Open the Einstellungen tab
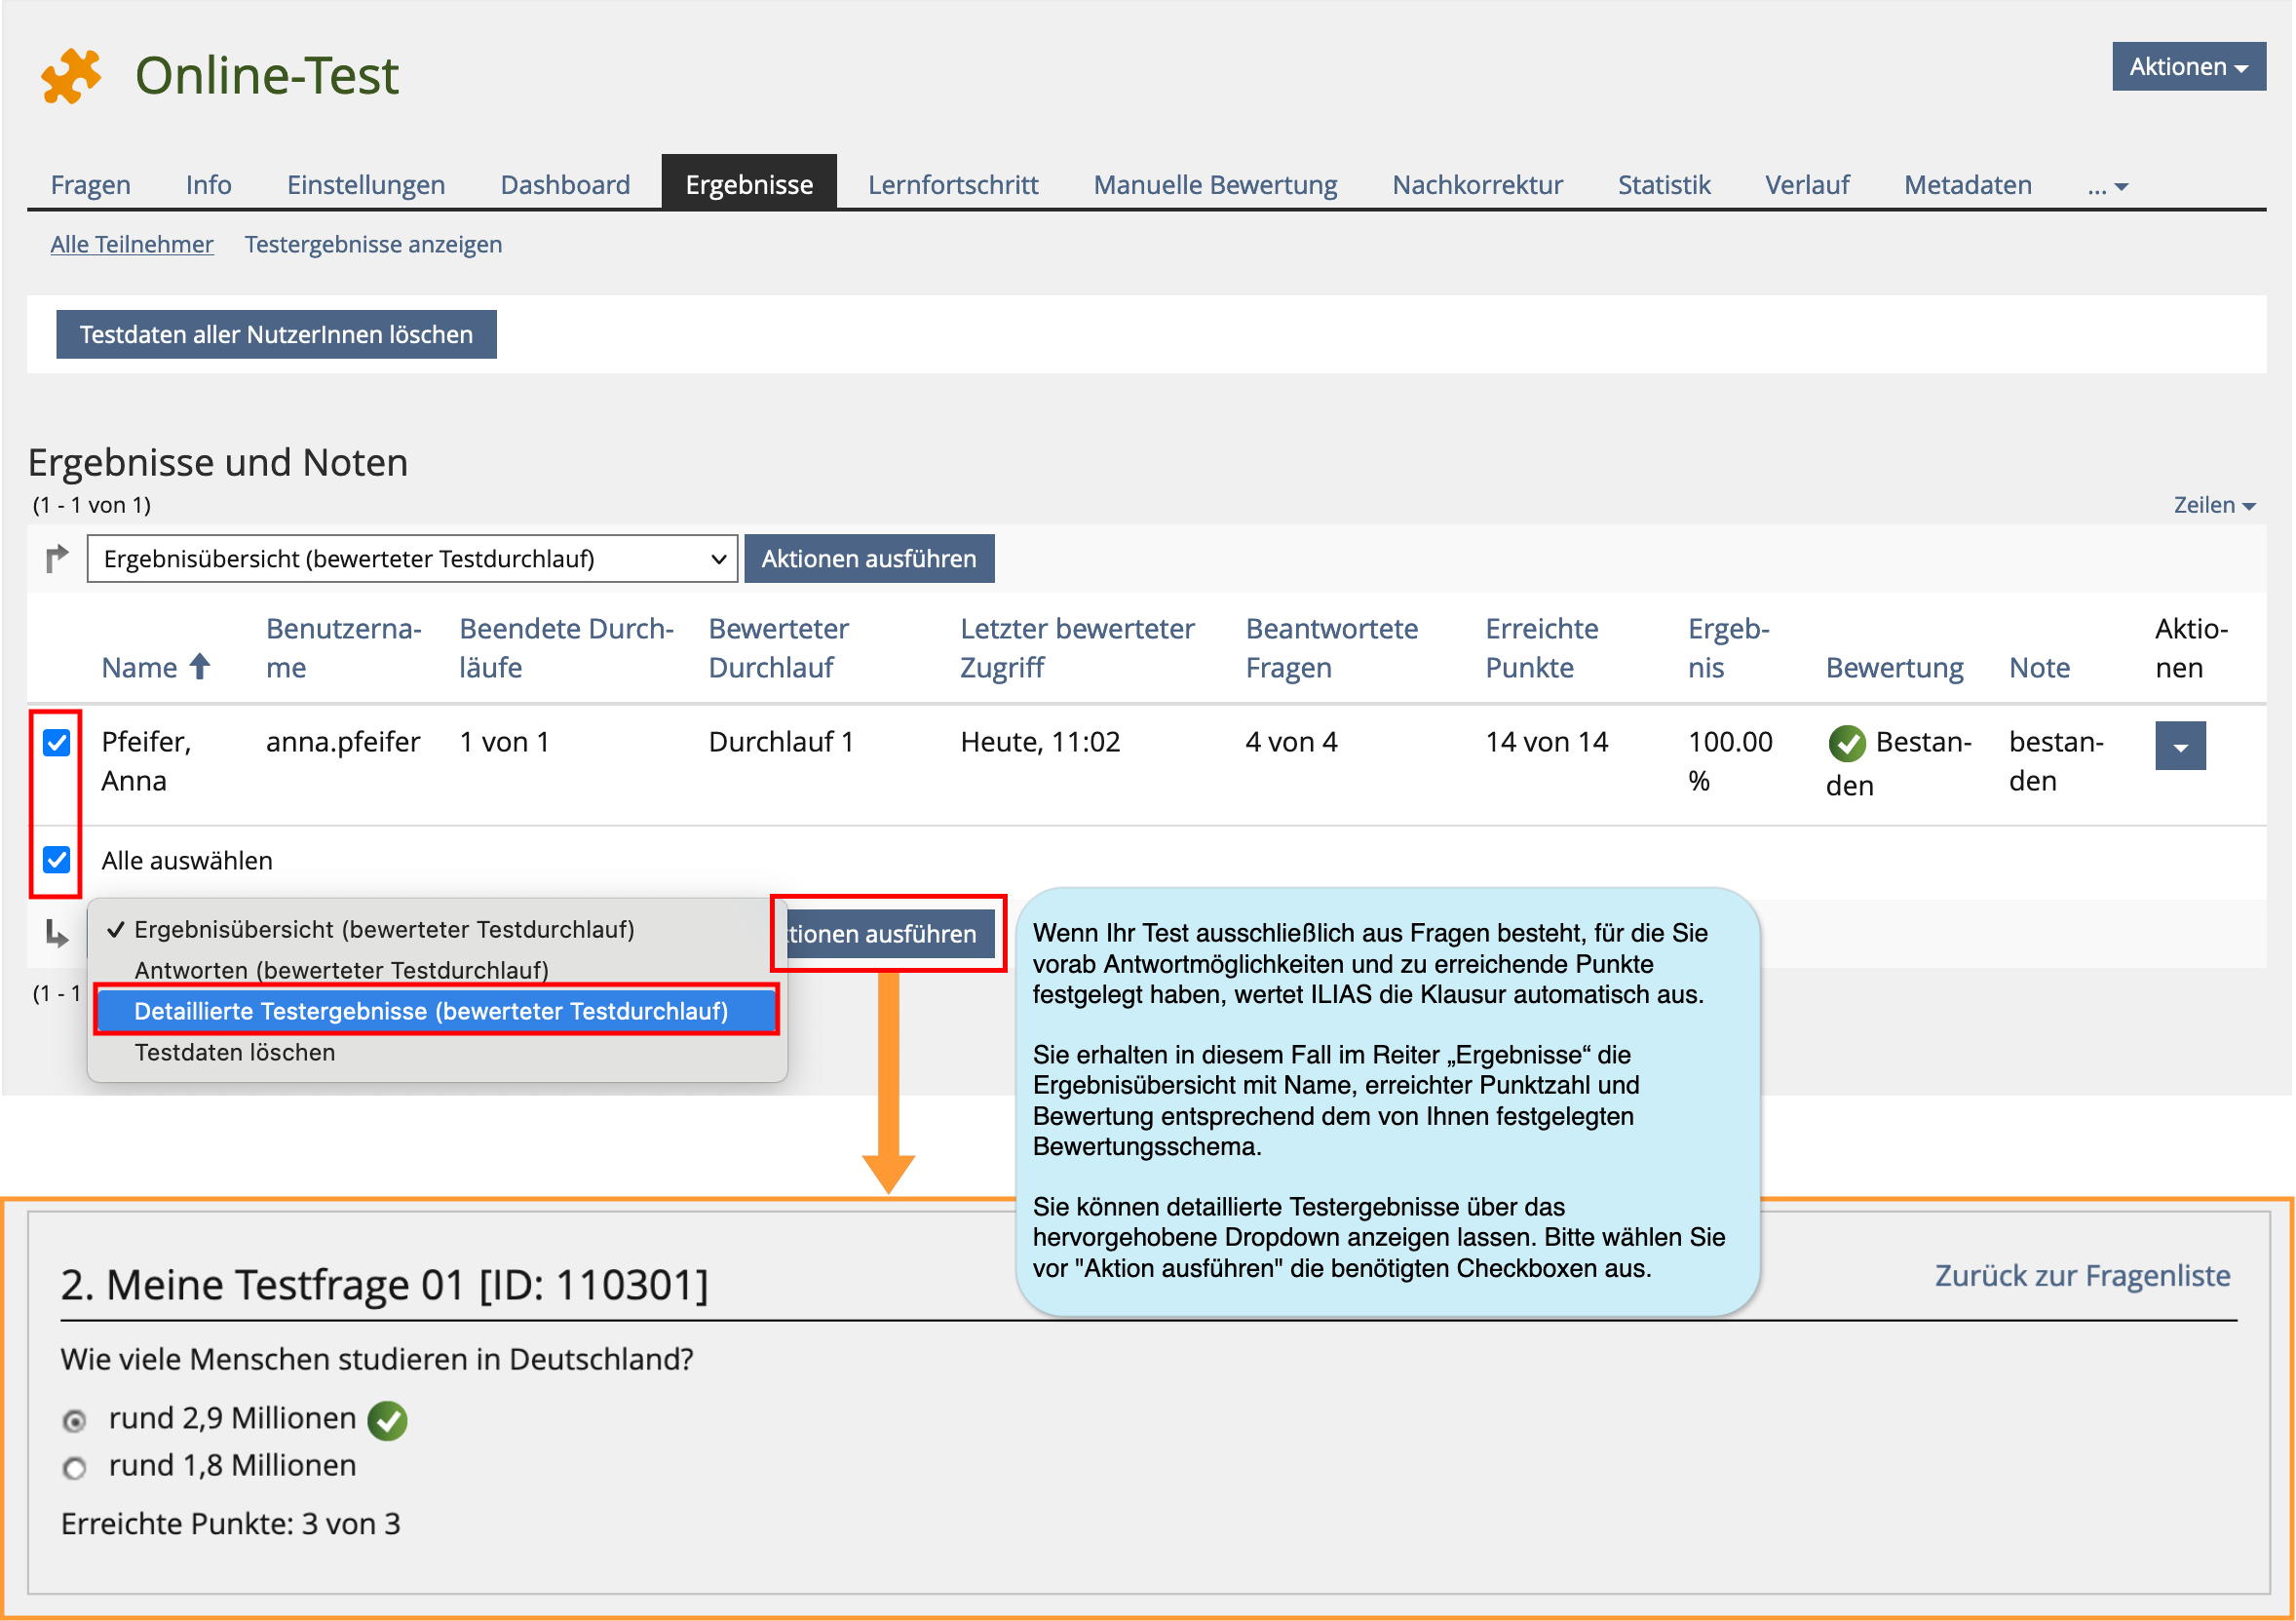The height and width of the screenshot is (1621, 2296). 366,185
